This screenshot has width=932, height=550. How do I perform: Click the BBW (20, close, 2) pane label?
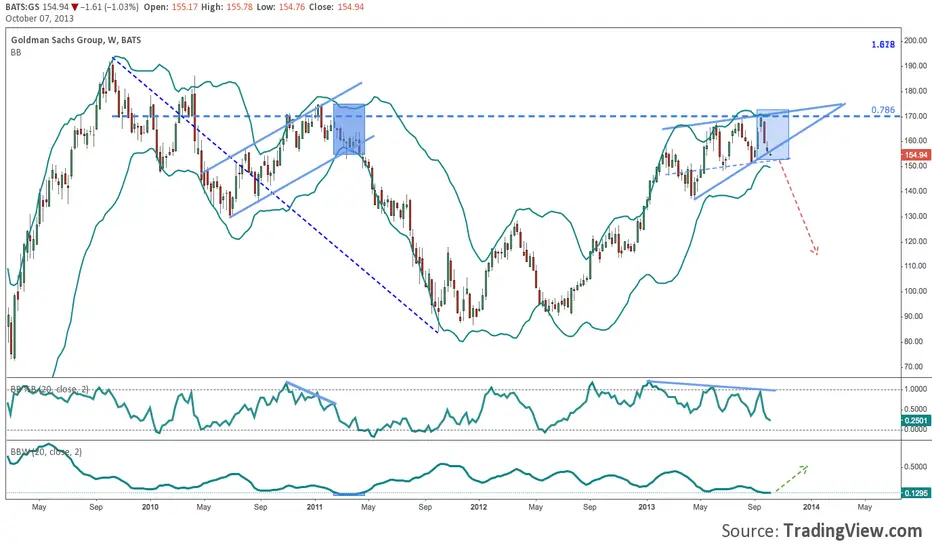click(x=46, y=452)
